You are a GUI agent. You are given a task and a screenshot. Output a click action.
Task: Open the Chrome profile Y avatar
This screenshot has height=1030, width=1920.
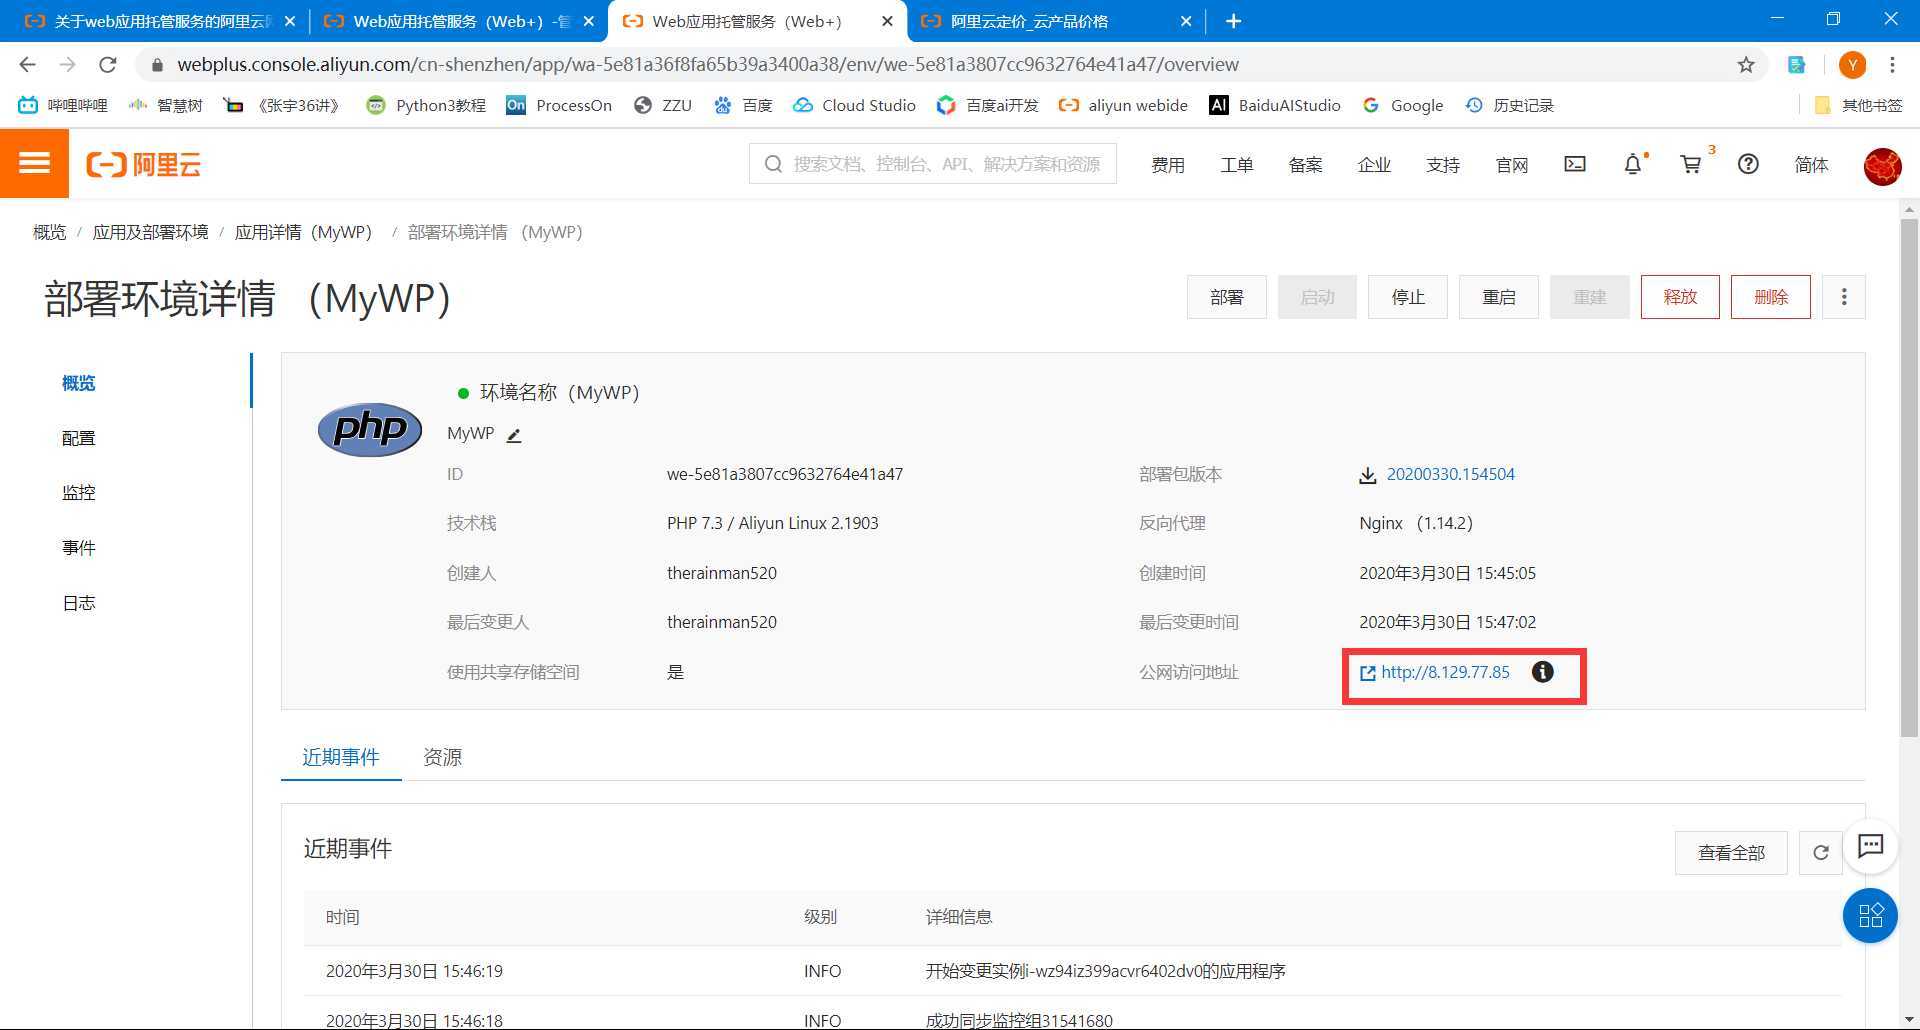[x=1852, y=65]
